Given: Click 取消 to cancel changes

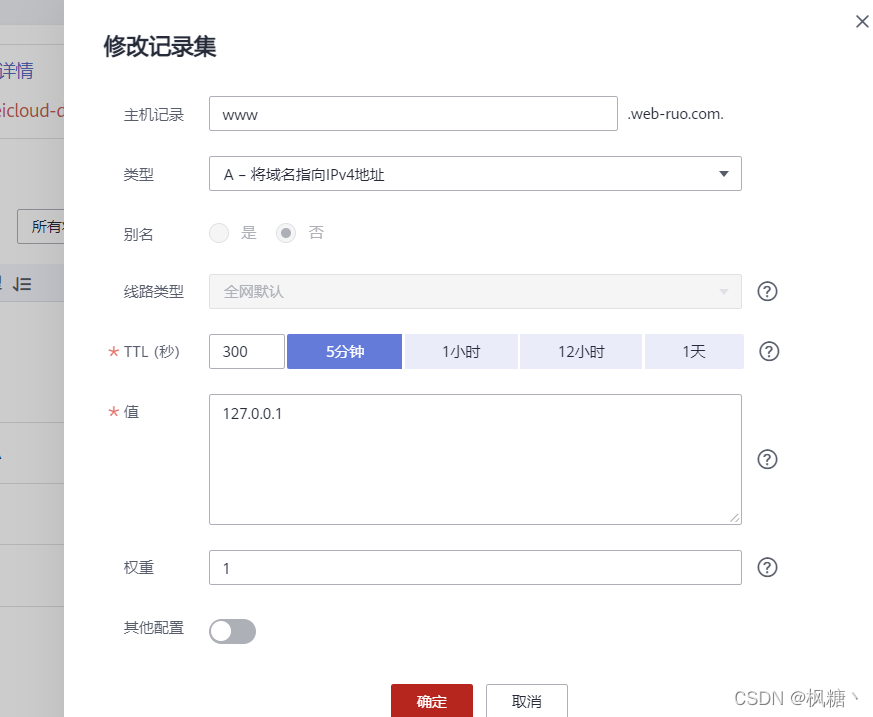Looking at the screenshot, I should point(526,701).
